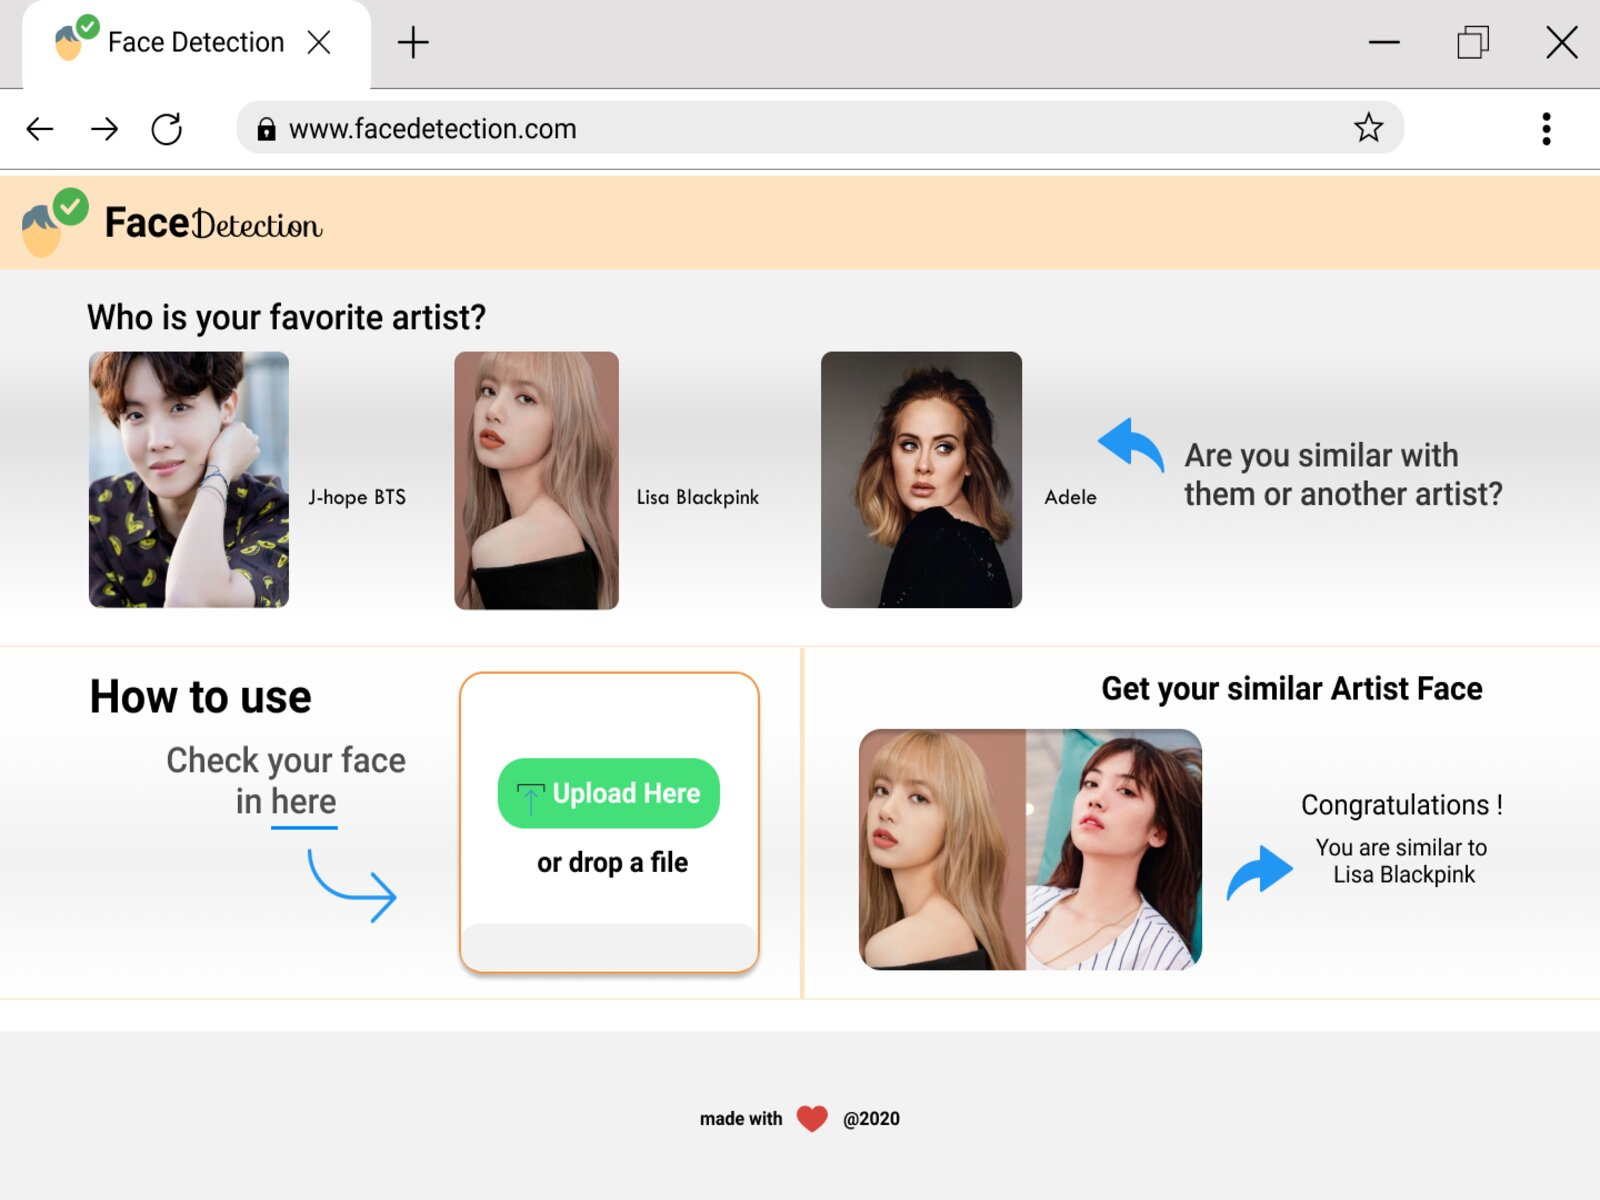Click the address bar URL field
This screenshot has width=1600, height=1200.
click(x=820, y=128)
